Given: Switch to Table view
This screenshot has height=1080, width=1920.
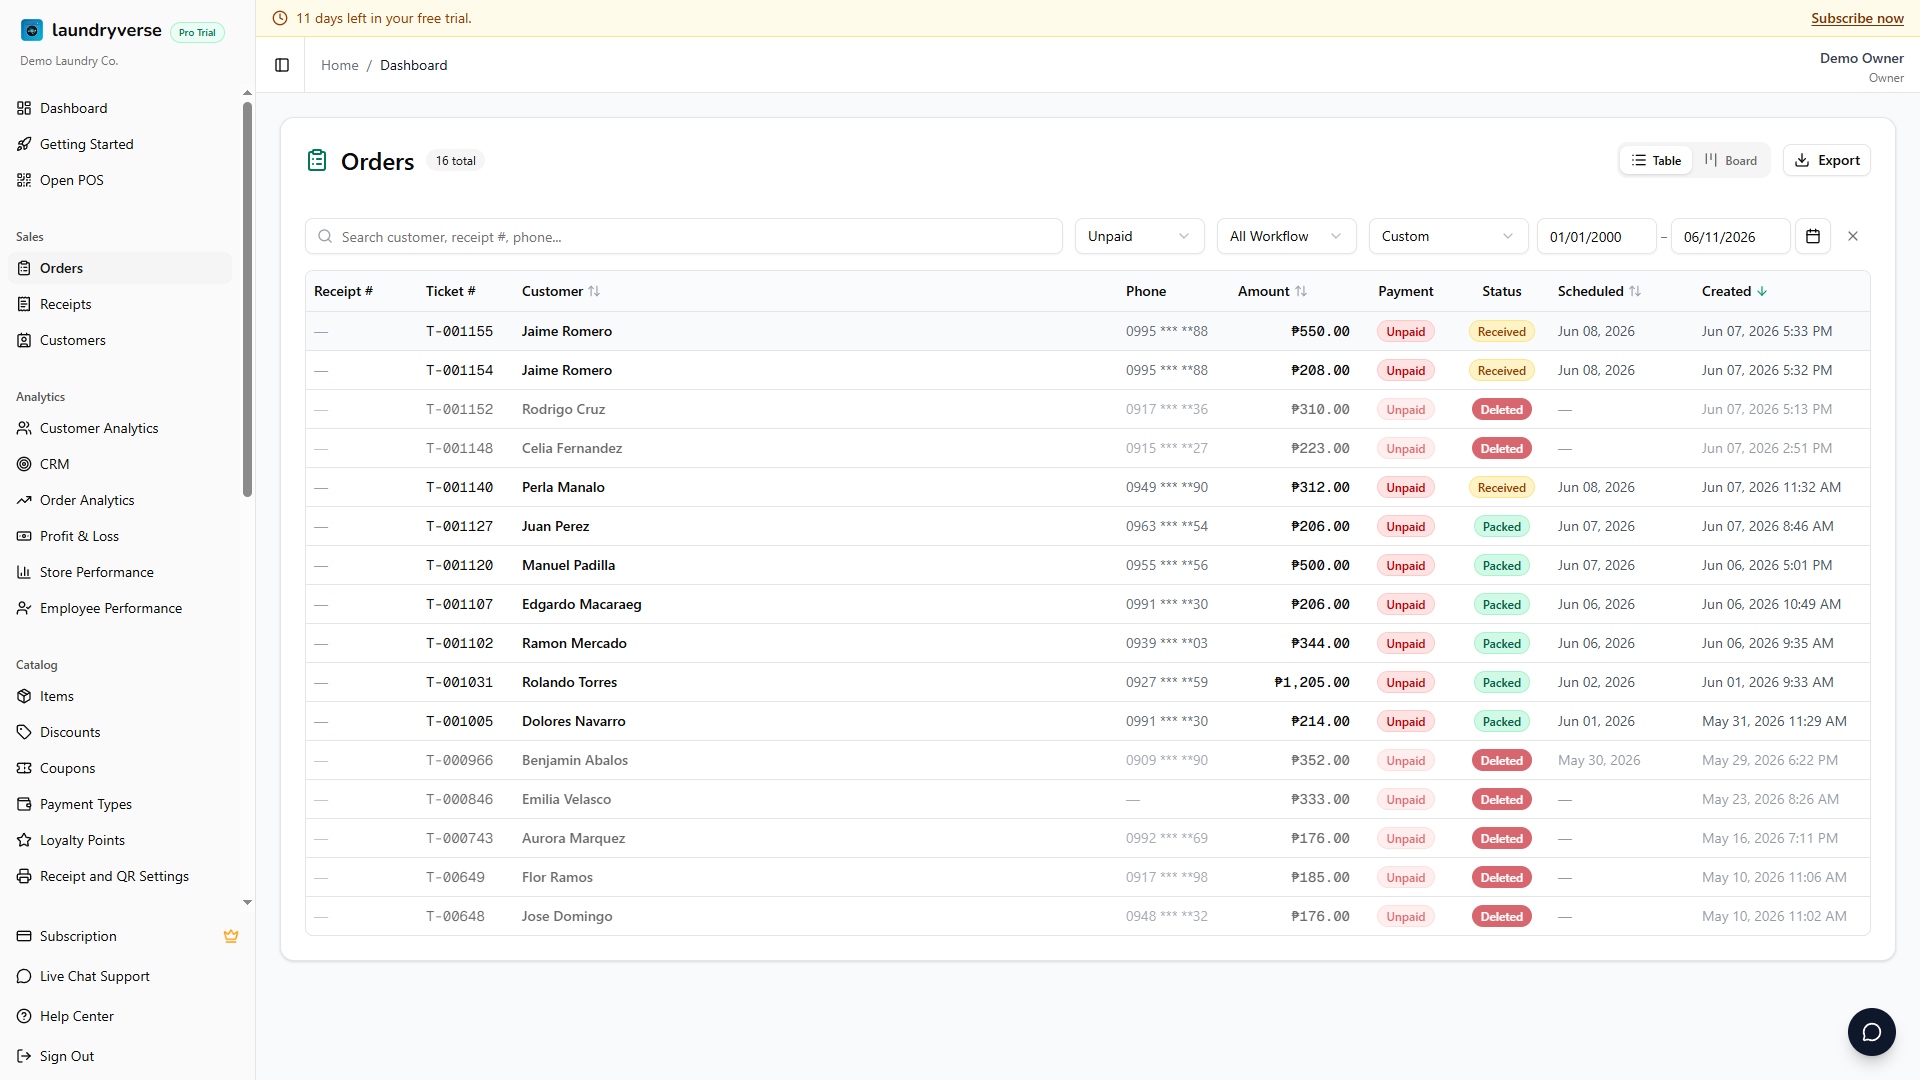Looking at the screenshot, I should click(x=1656, y=160).
